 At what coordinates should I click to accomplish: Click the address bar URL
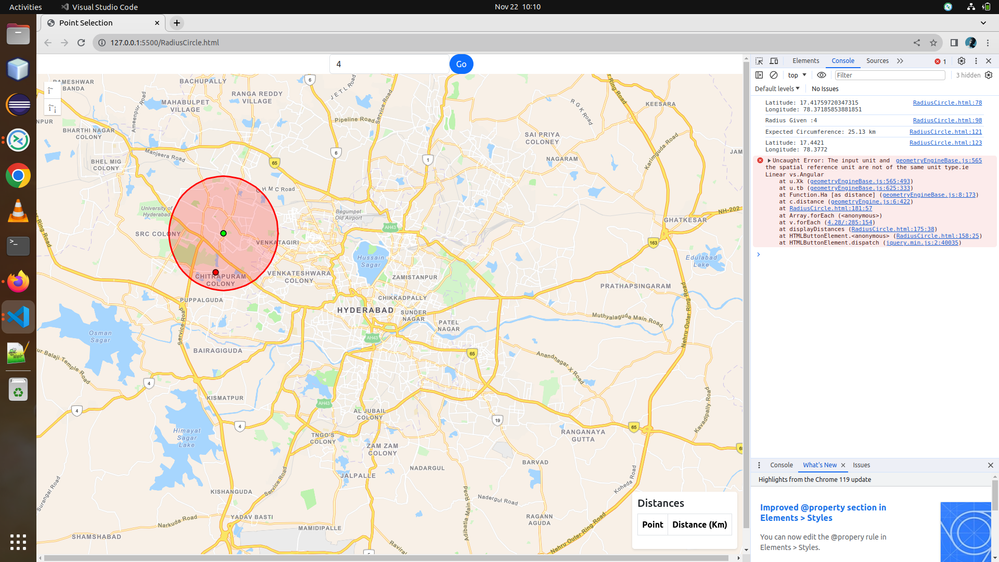[164, 43]
